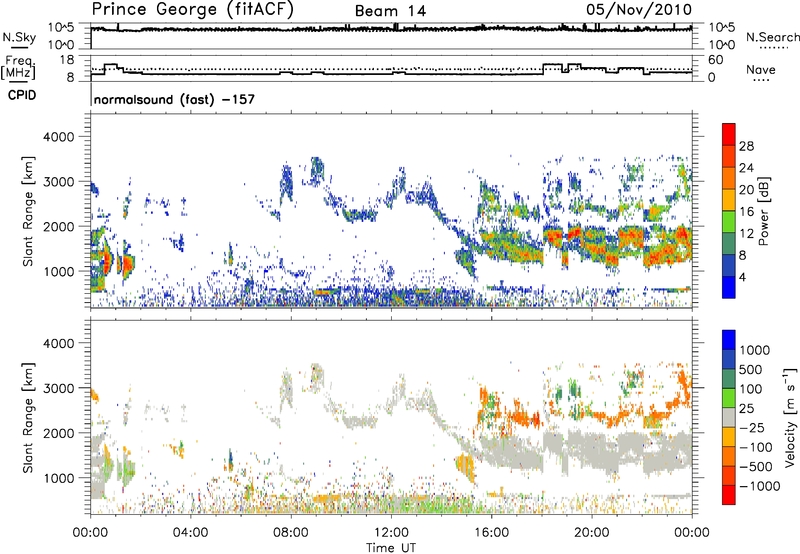Click the "N.Search" legend label
Image resolution: width=800 pixels, height=554 pixels.
(x=772, y=37)
